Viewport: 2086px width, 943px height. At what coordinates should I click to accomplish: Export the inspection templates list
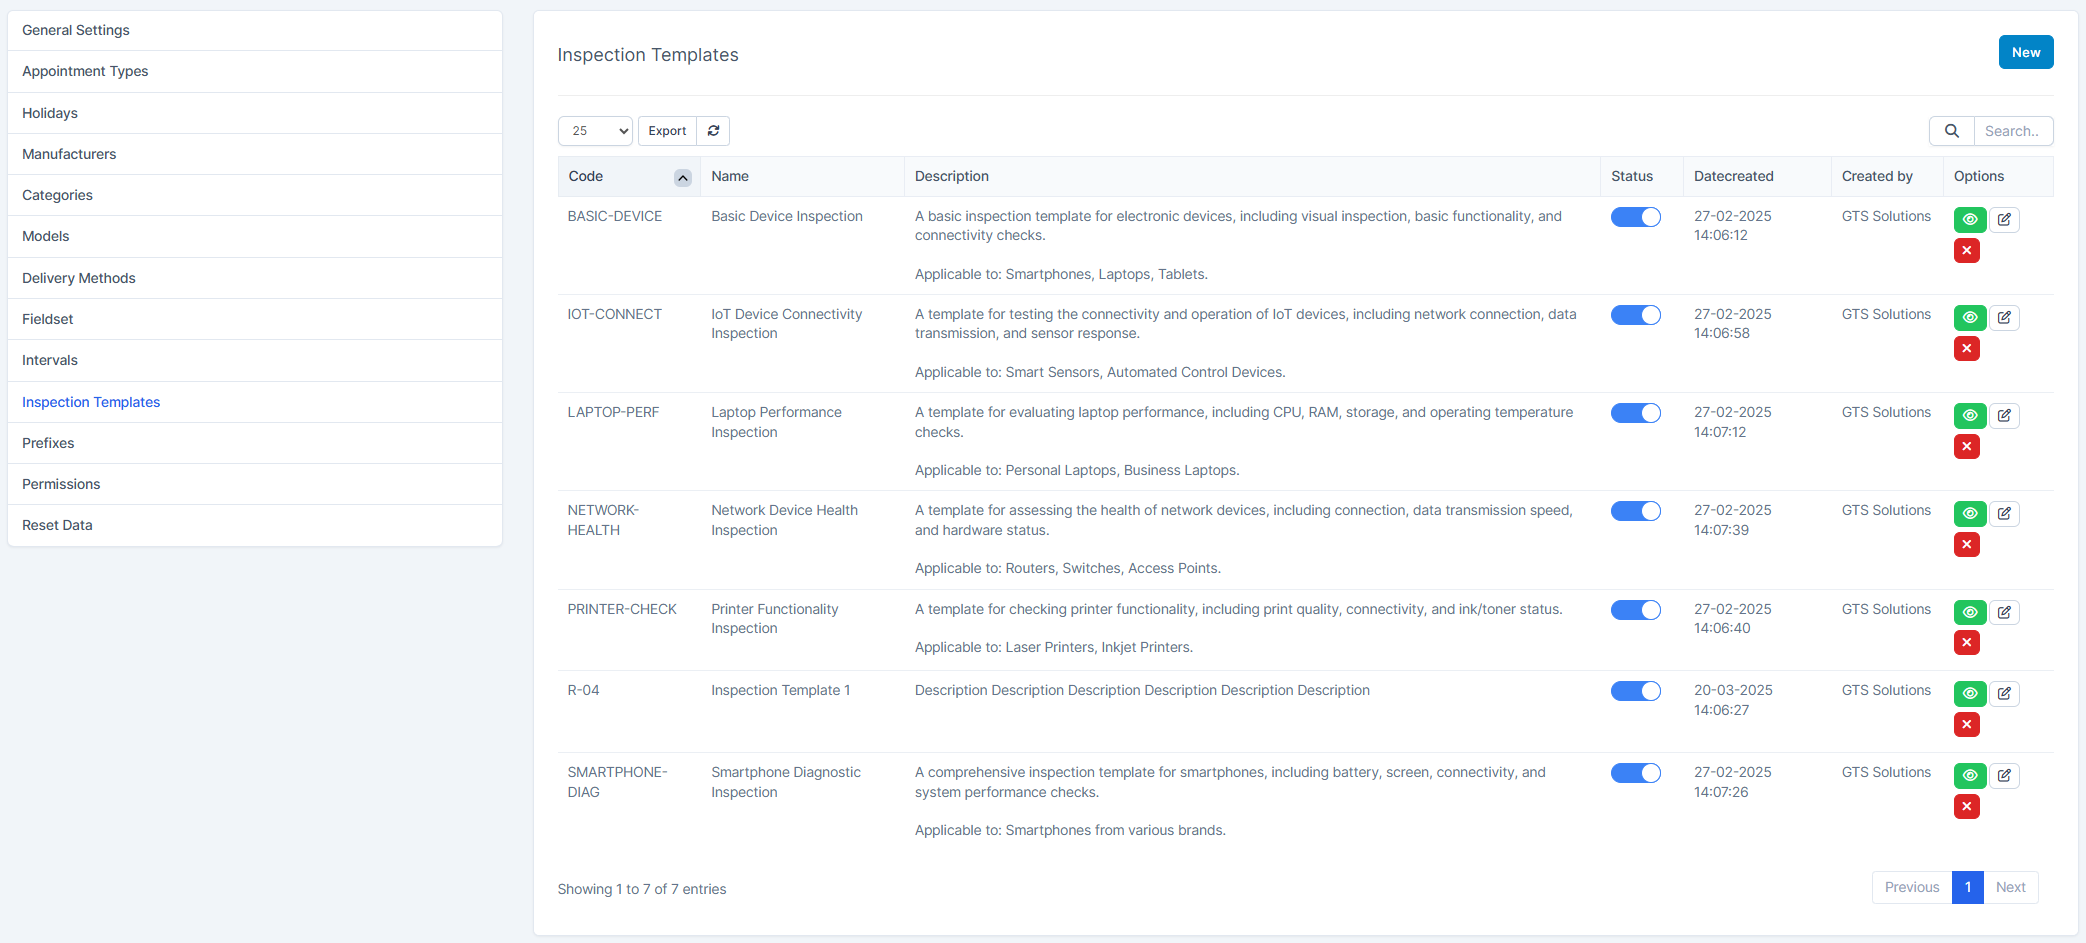point(667,131)
